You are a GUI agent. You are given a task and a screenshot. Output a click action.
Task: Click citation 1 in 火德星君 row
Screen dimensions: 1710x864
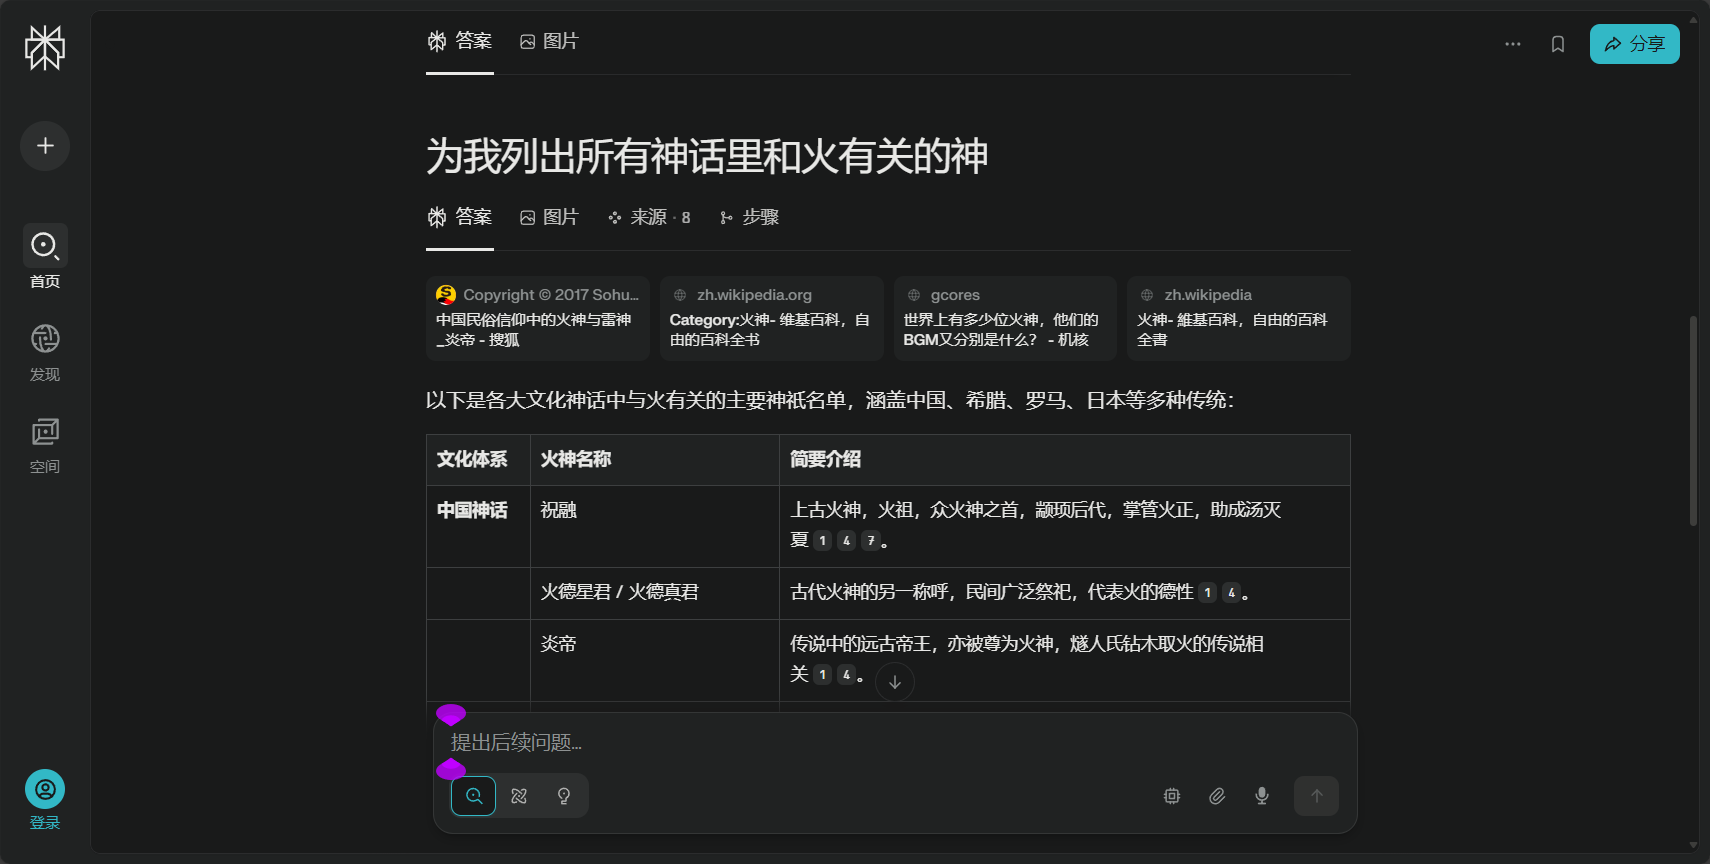click(x=1208, y=593)
